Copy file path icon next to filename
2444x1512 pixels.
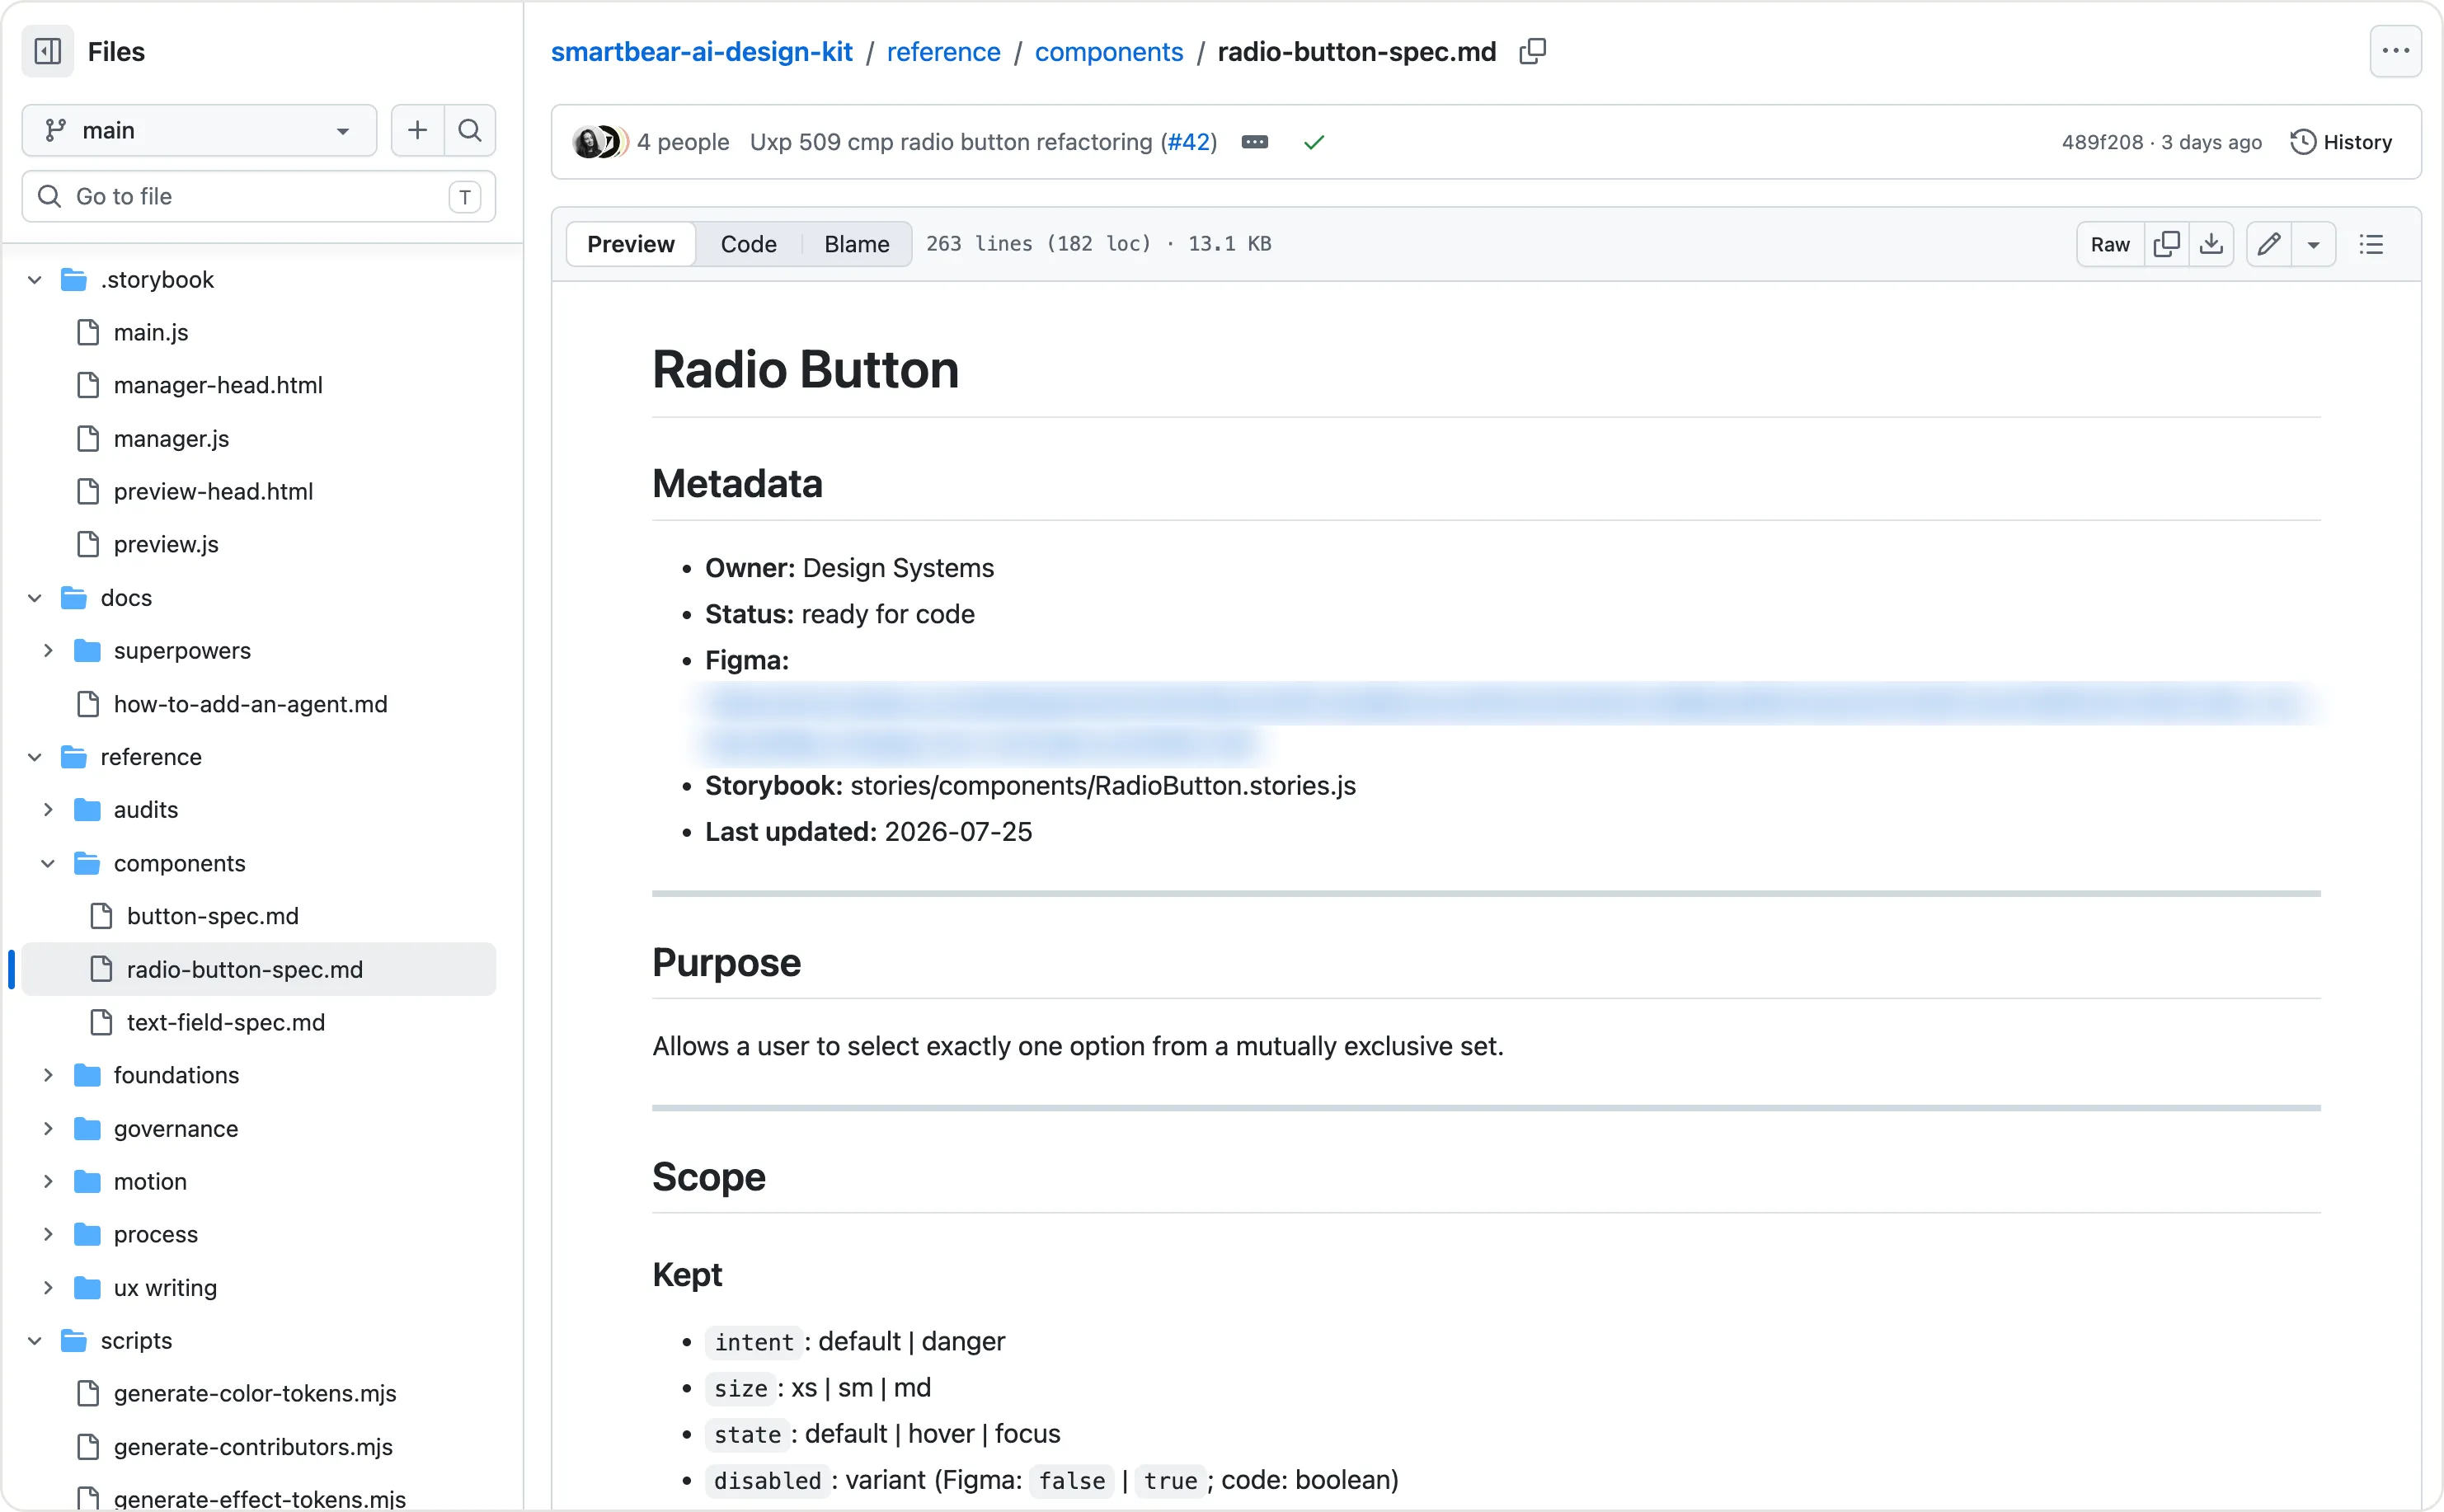[x=1532, y=51]
